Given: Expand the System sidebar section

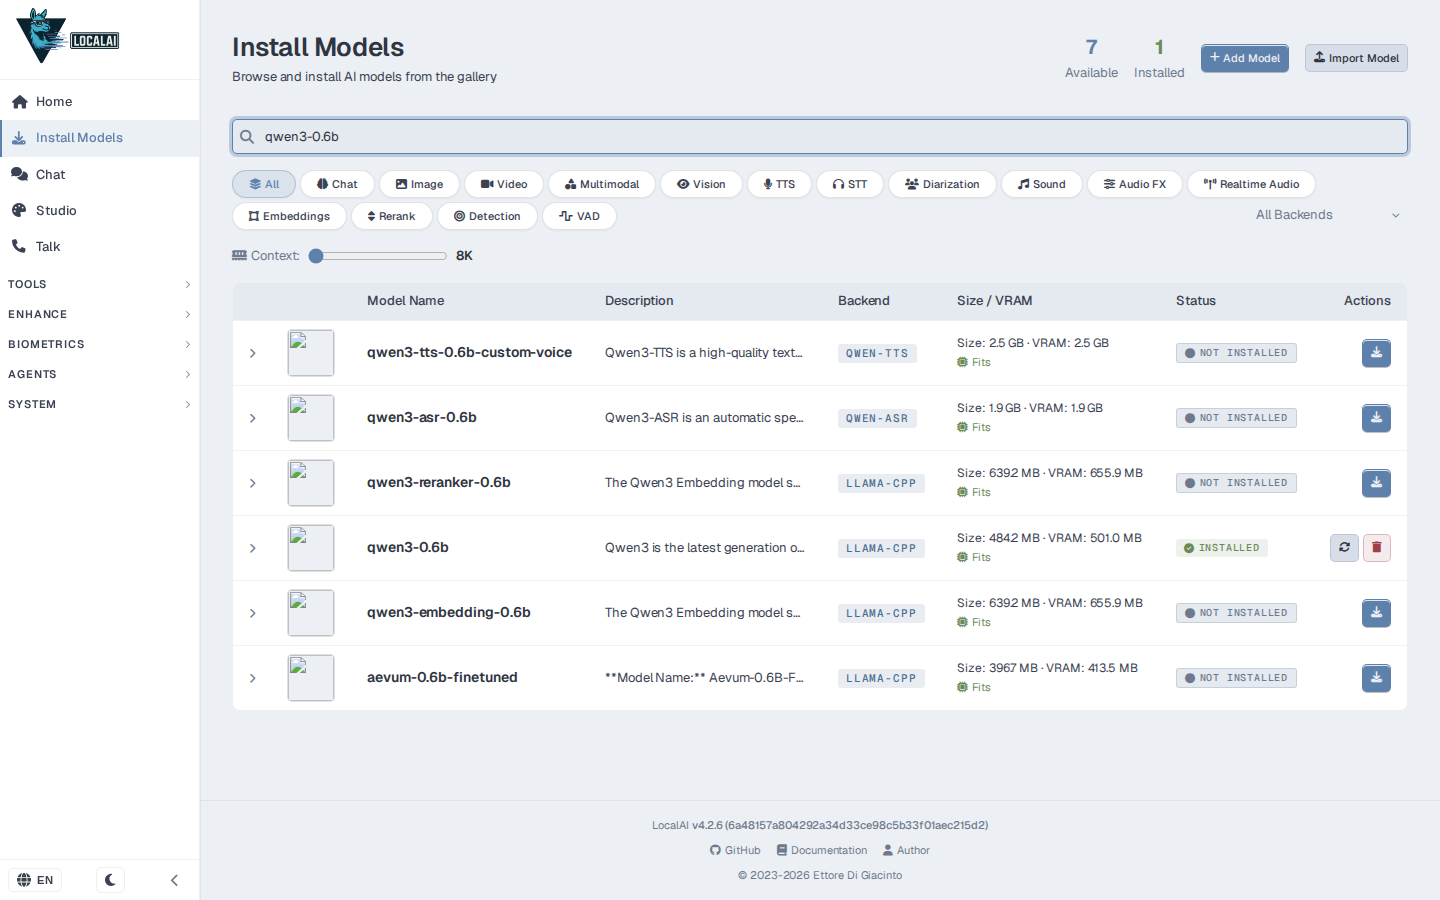Looking at the screenshot, I should (x=100, y=405).
